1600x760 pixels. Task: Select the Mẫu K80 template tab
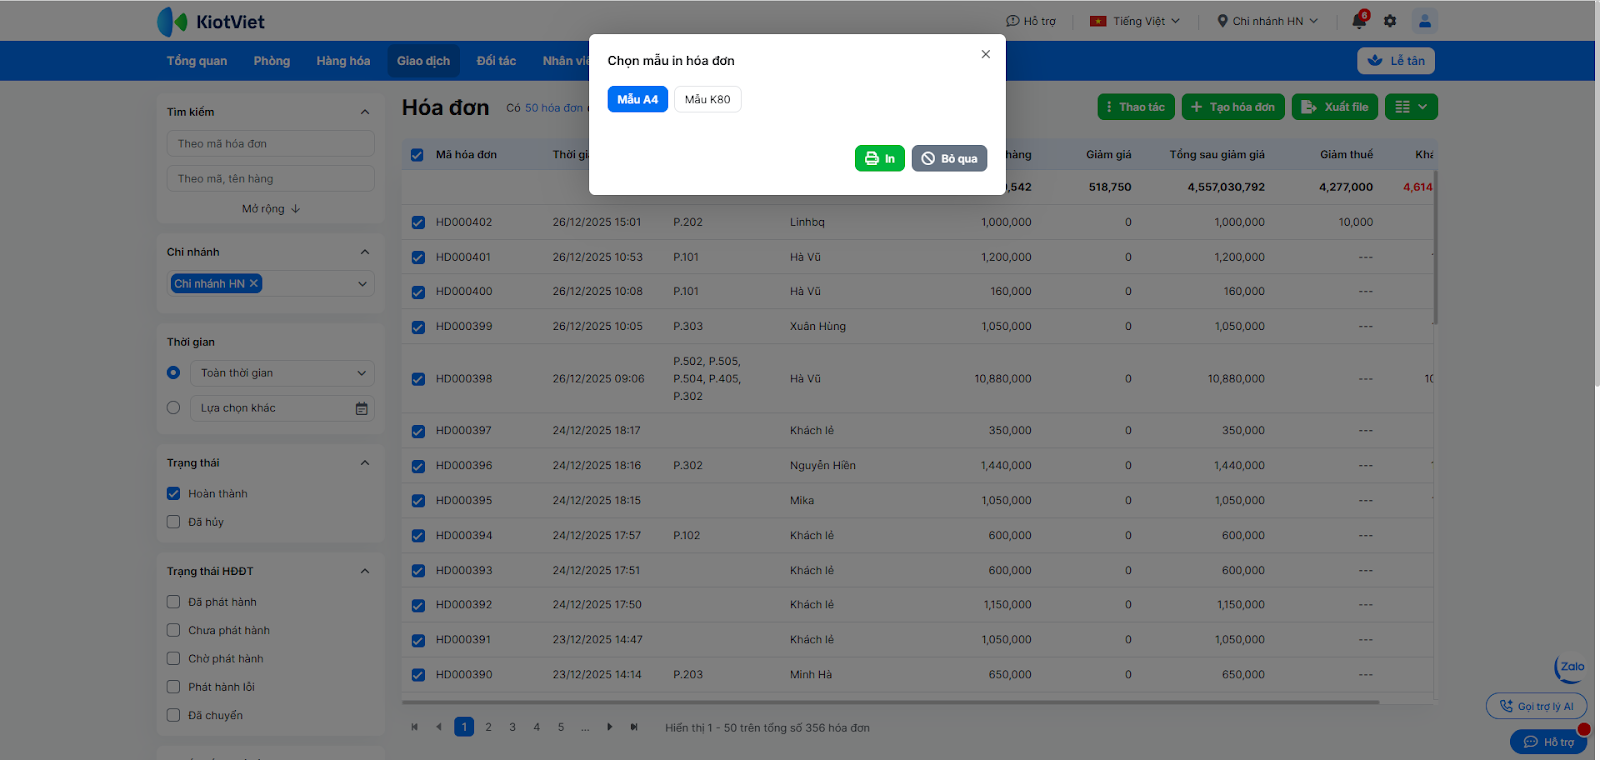[707, 99]
